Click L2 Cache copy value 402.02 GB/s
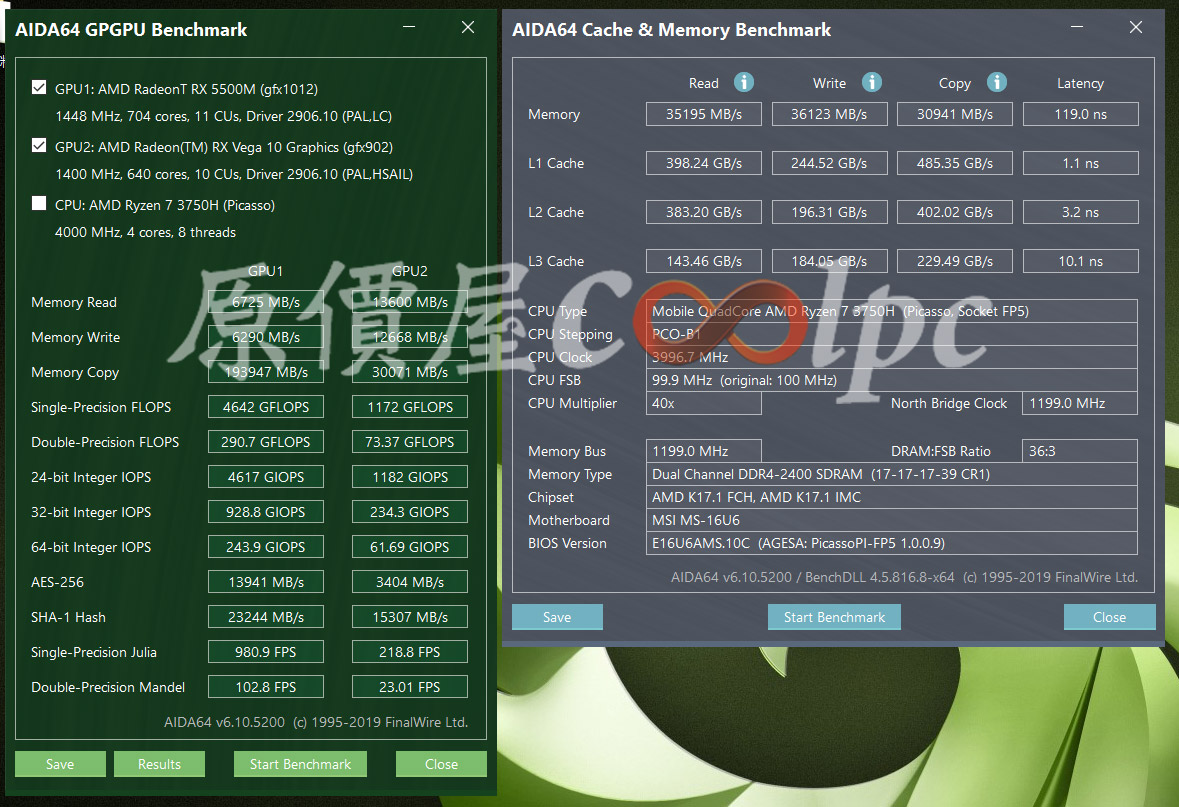This screenshot has height=807, width=1179. [x=955, y=212]
